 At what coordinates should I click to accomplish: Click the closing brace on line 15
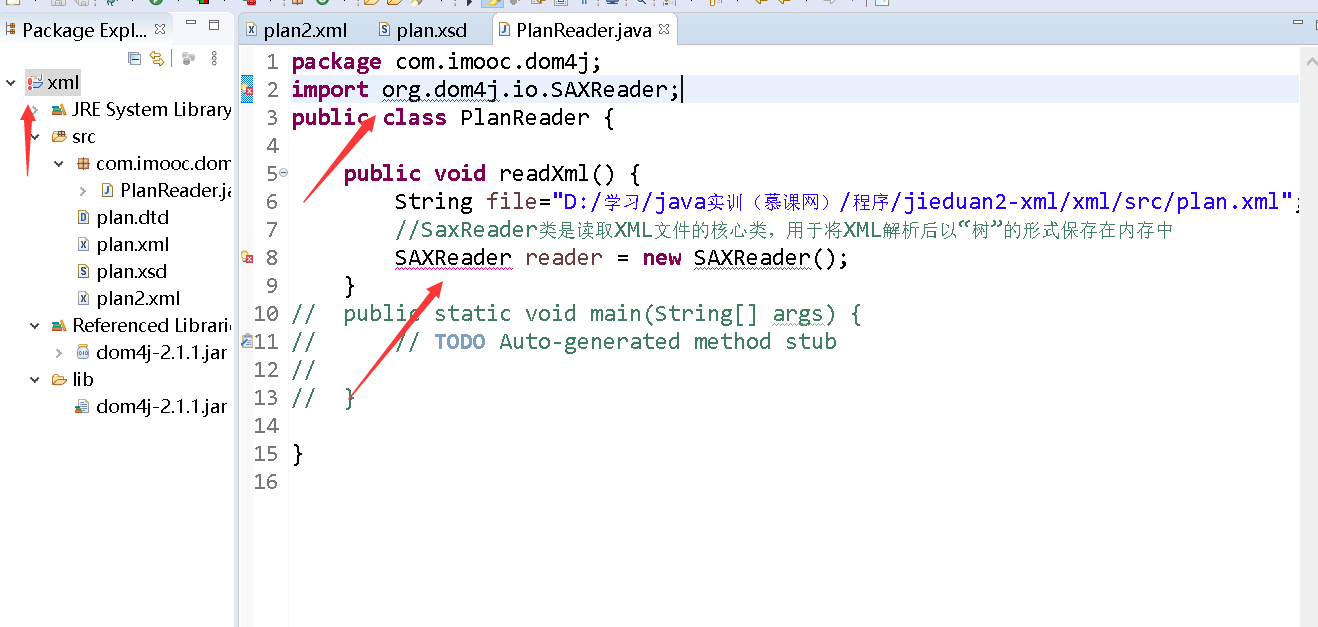(297, 454)
